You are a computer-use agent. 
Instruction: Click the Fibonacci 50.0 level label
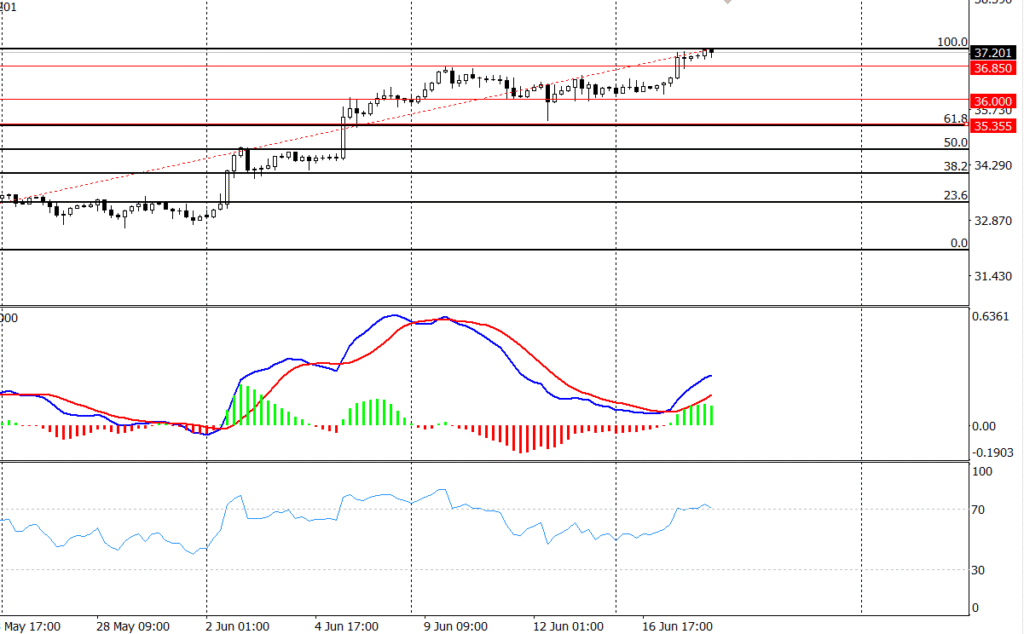(955, 142)
